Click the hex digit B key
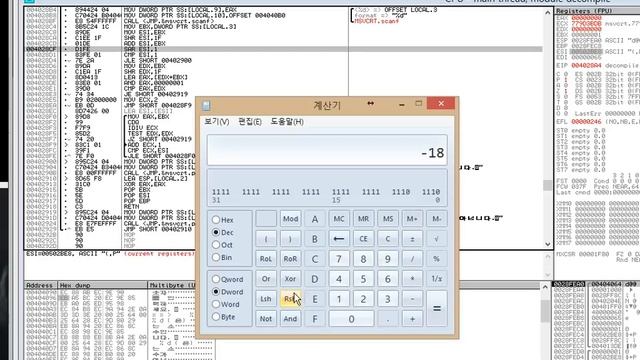Image resolution: width=640 pixels, height=360 pixels. [x=315, y=239]
